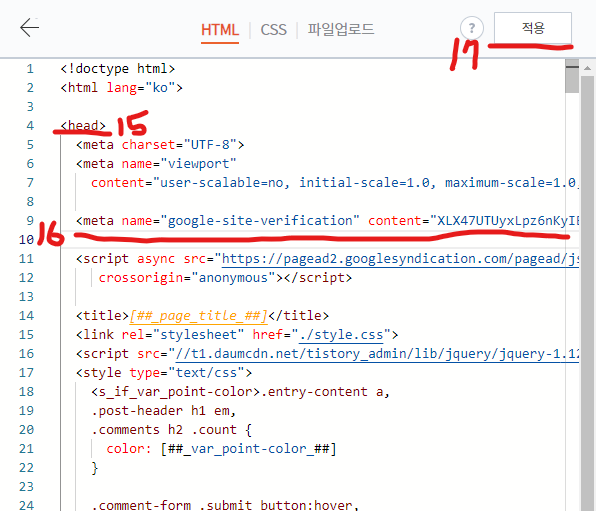Open the help question mark icon
The width and height of the screenshot is (596, 511).
coord(471,28)
